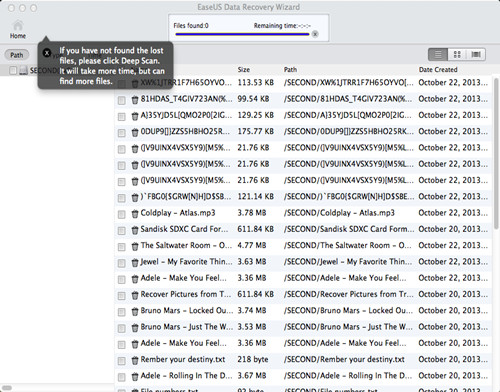Viewport: 500px width, 392px height.
Task: Click the /SECOND/Rember your destiny.txt path
Action: (344, 359)
